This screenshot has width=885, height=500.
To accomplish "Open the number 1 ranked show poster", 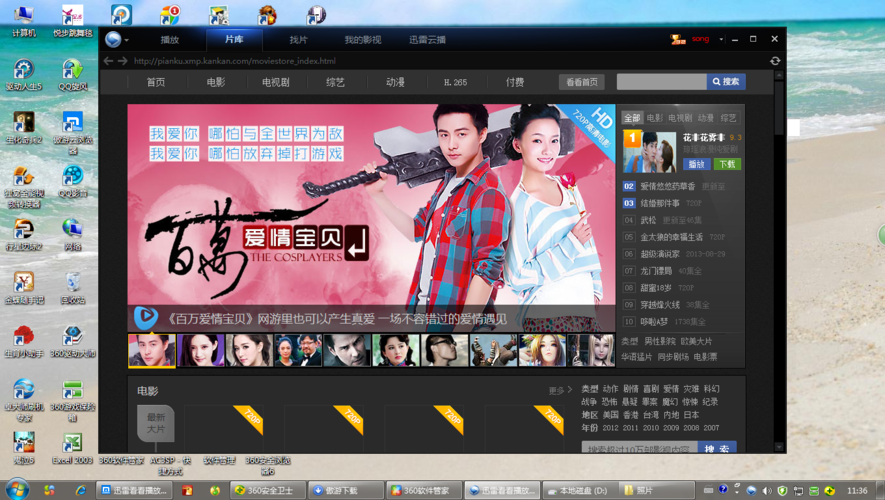I will (x=650, y=151).
